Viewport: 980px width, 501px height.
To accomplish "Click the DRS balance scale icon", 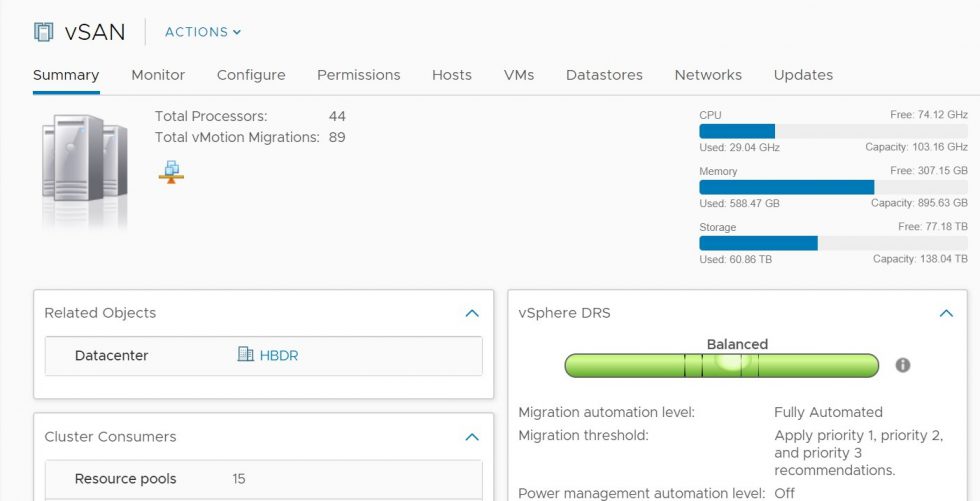I will pos(171,172).
